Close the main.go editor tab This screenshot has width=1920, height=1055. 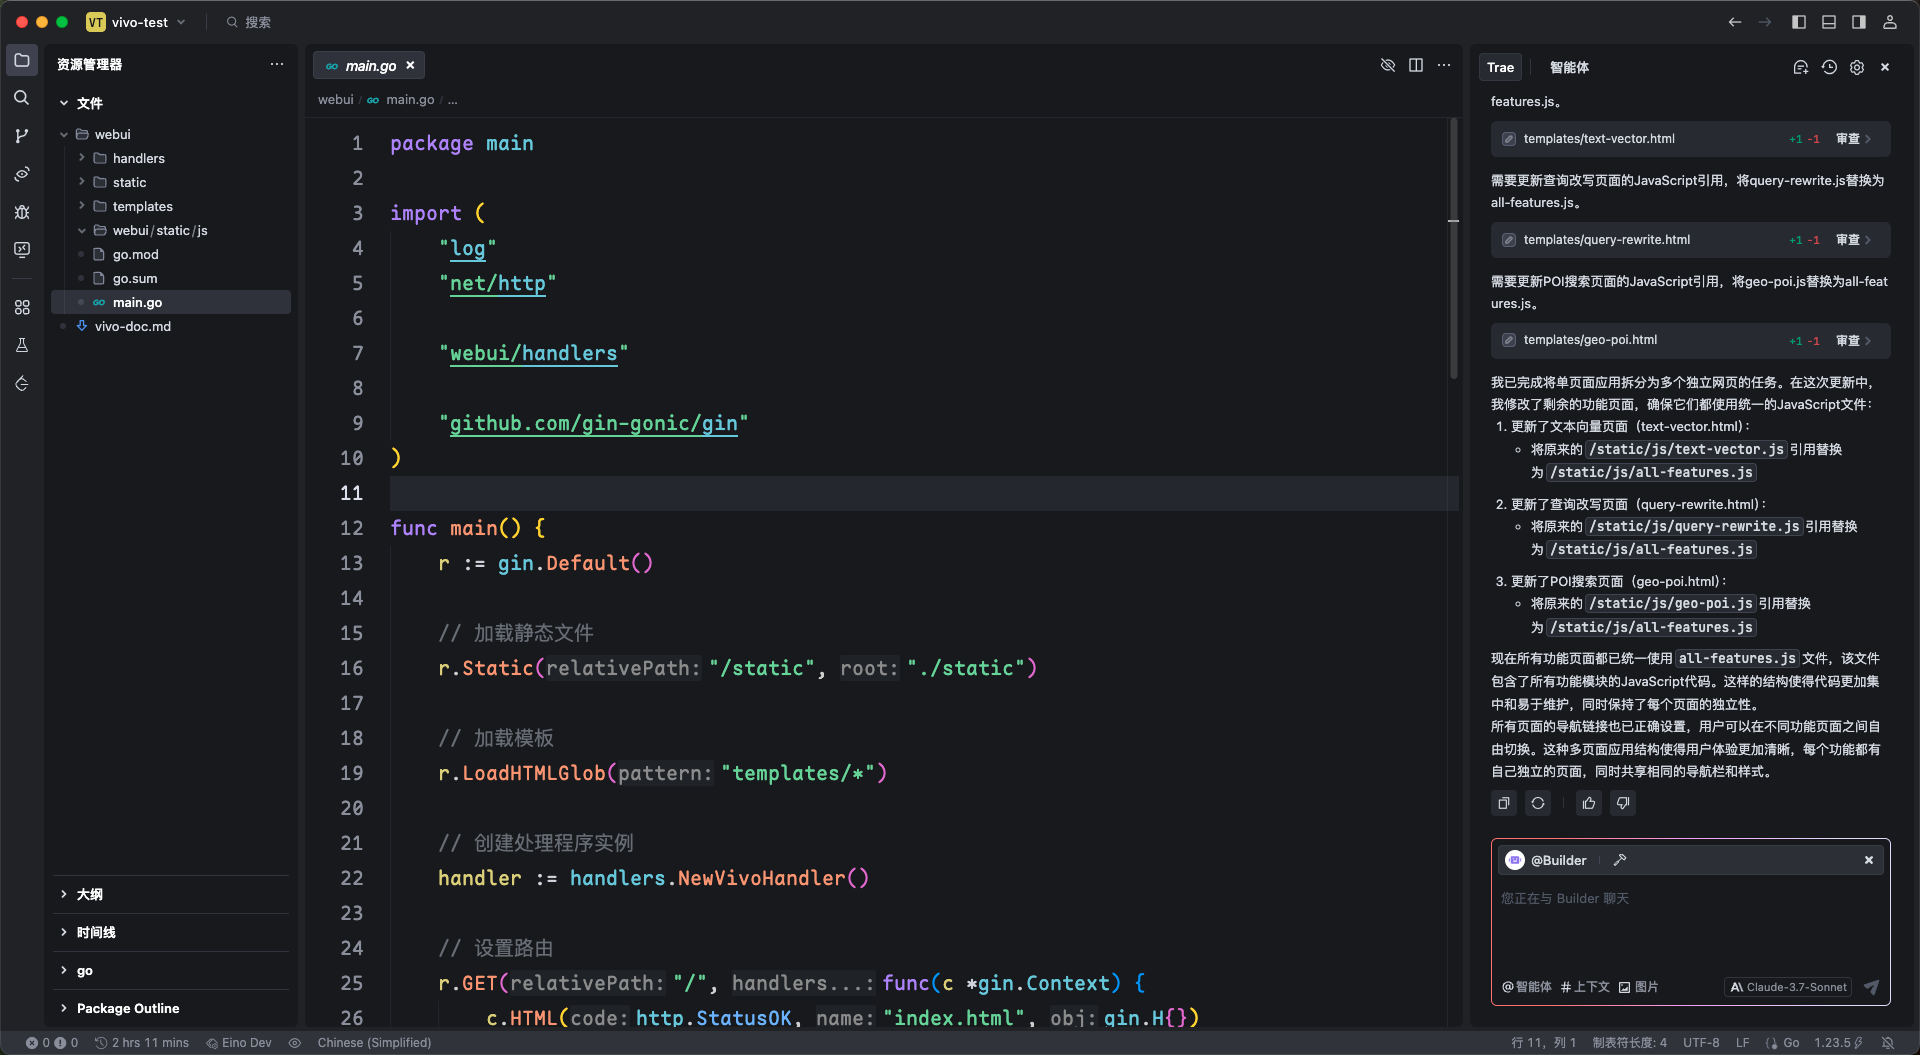[410, 66]
